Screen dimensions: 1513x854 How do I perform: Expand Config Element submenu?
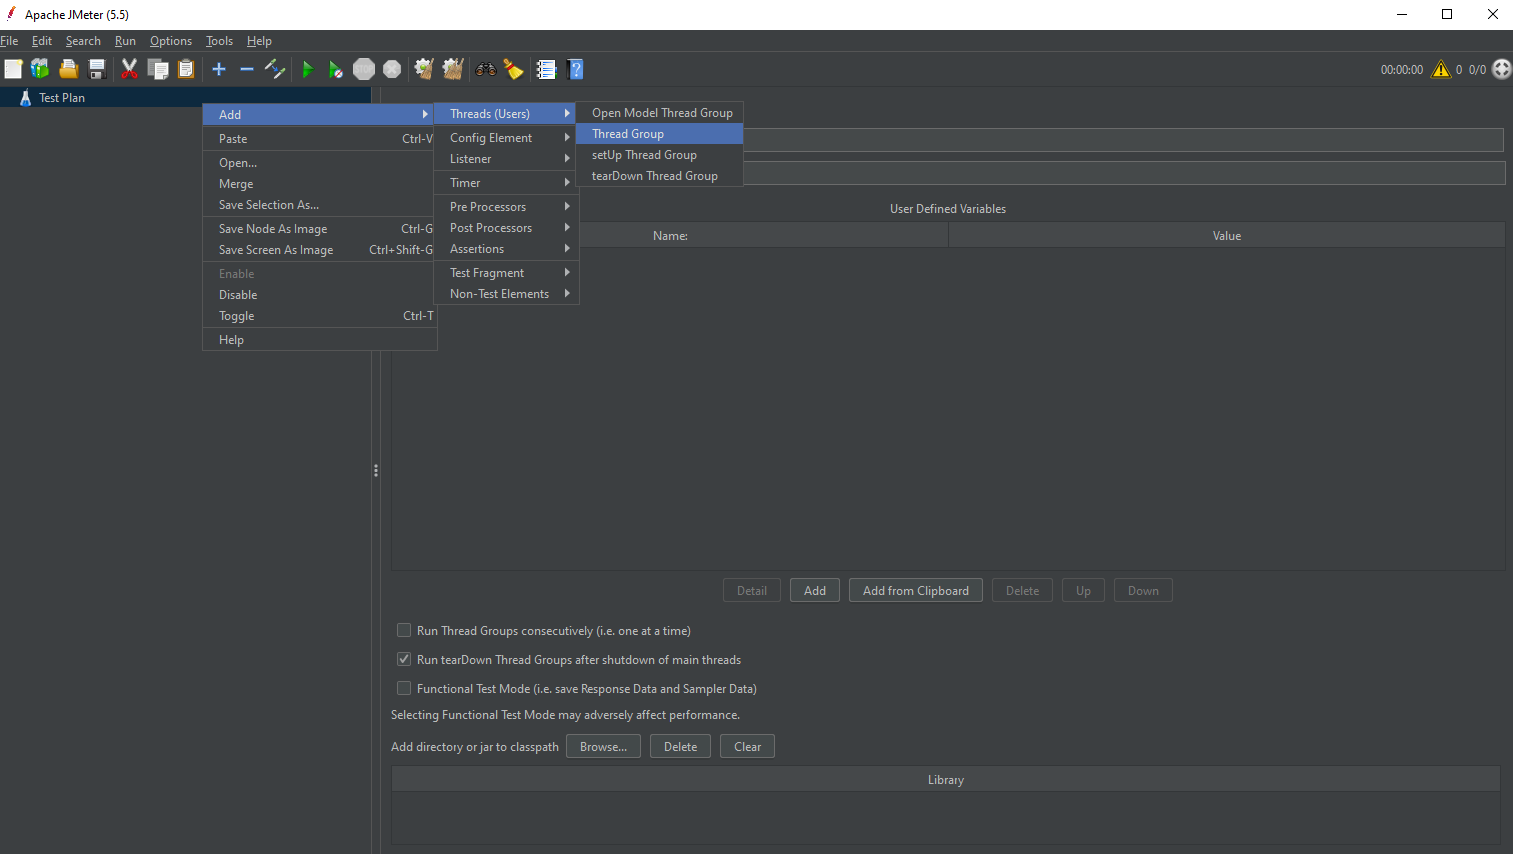(506, 138)
